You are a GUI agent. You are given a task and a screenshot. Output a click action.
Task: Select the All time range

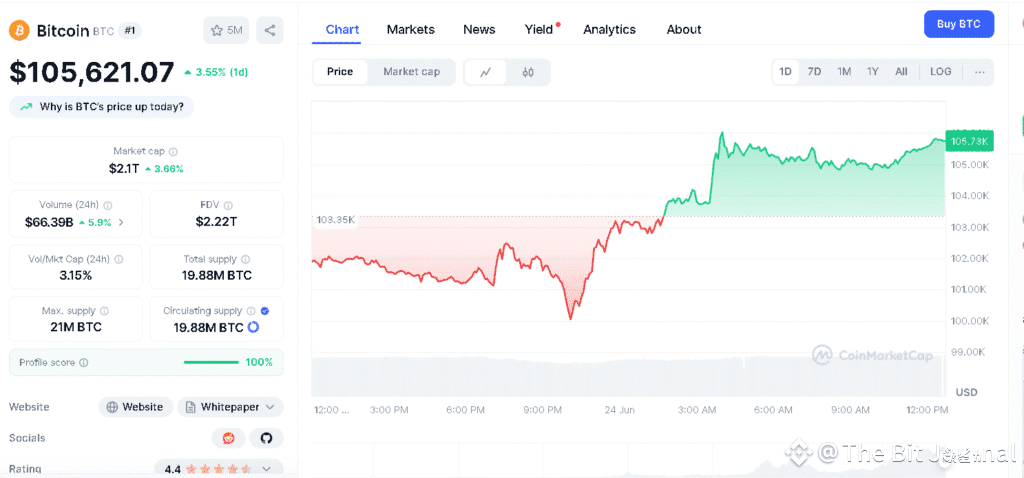pyautogui.click(x=901, y=72)
